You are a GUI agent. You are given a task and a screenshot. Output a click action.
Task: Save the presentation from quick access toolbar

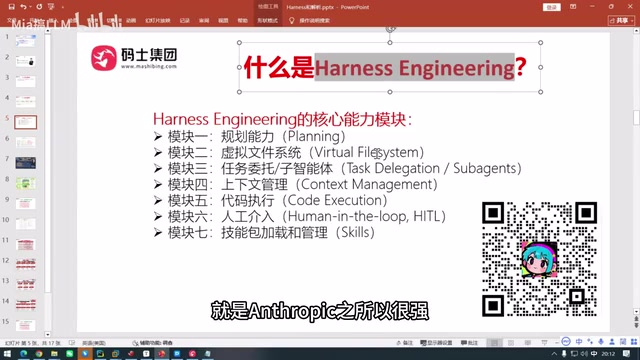tap(11, 7)
